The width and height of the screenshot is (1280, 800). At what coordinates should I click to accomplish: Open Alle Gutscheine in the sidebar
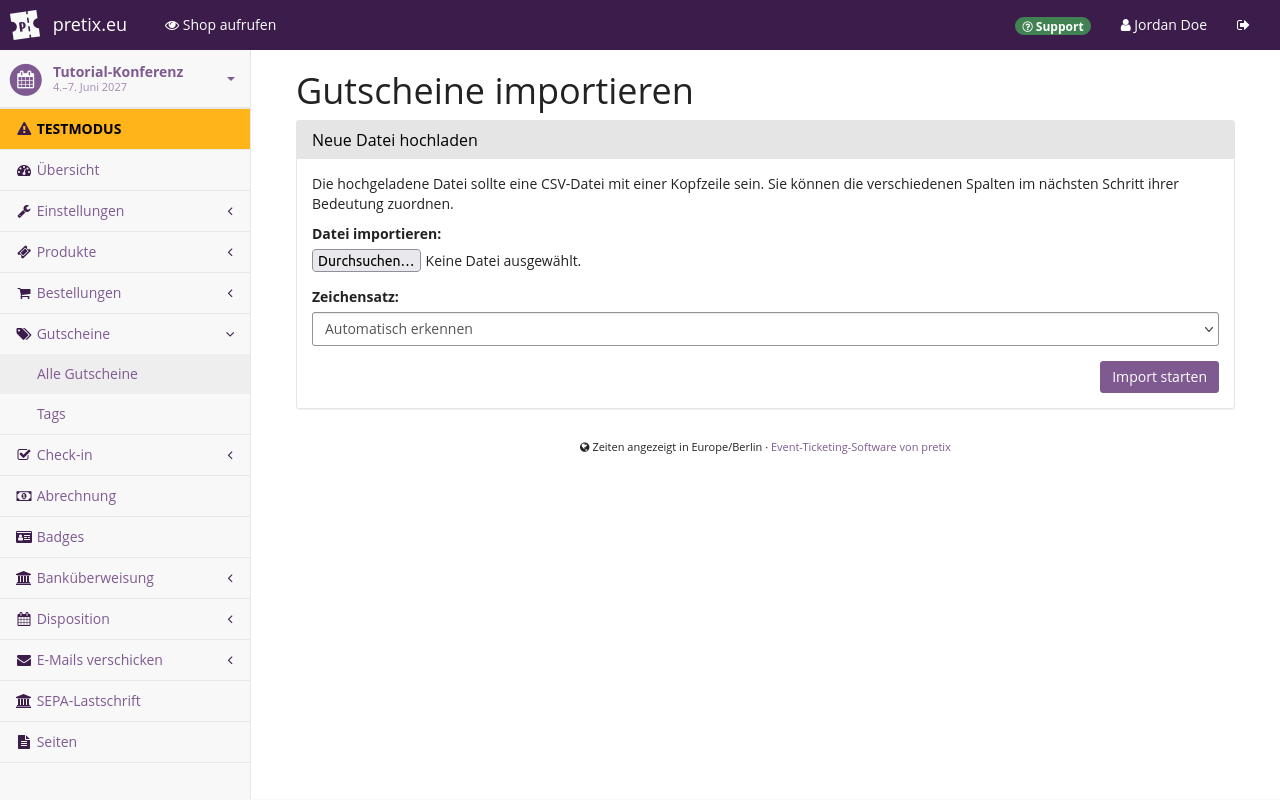tap(125, 374)
